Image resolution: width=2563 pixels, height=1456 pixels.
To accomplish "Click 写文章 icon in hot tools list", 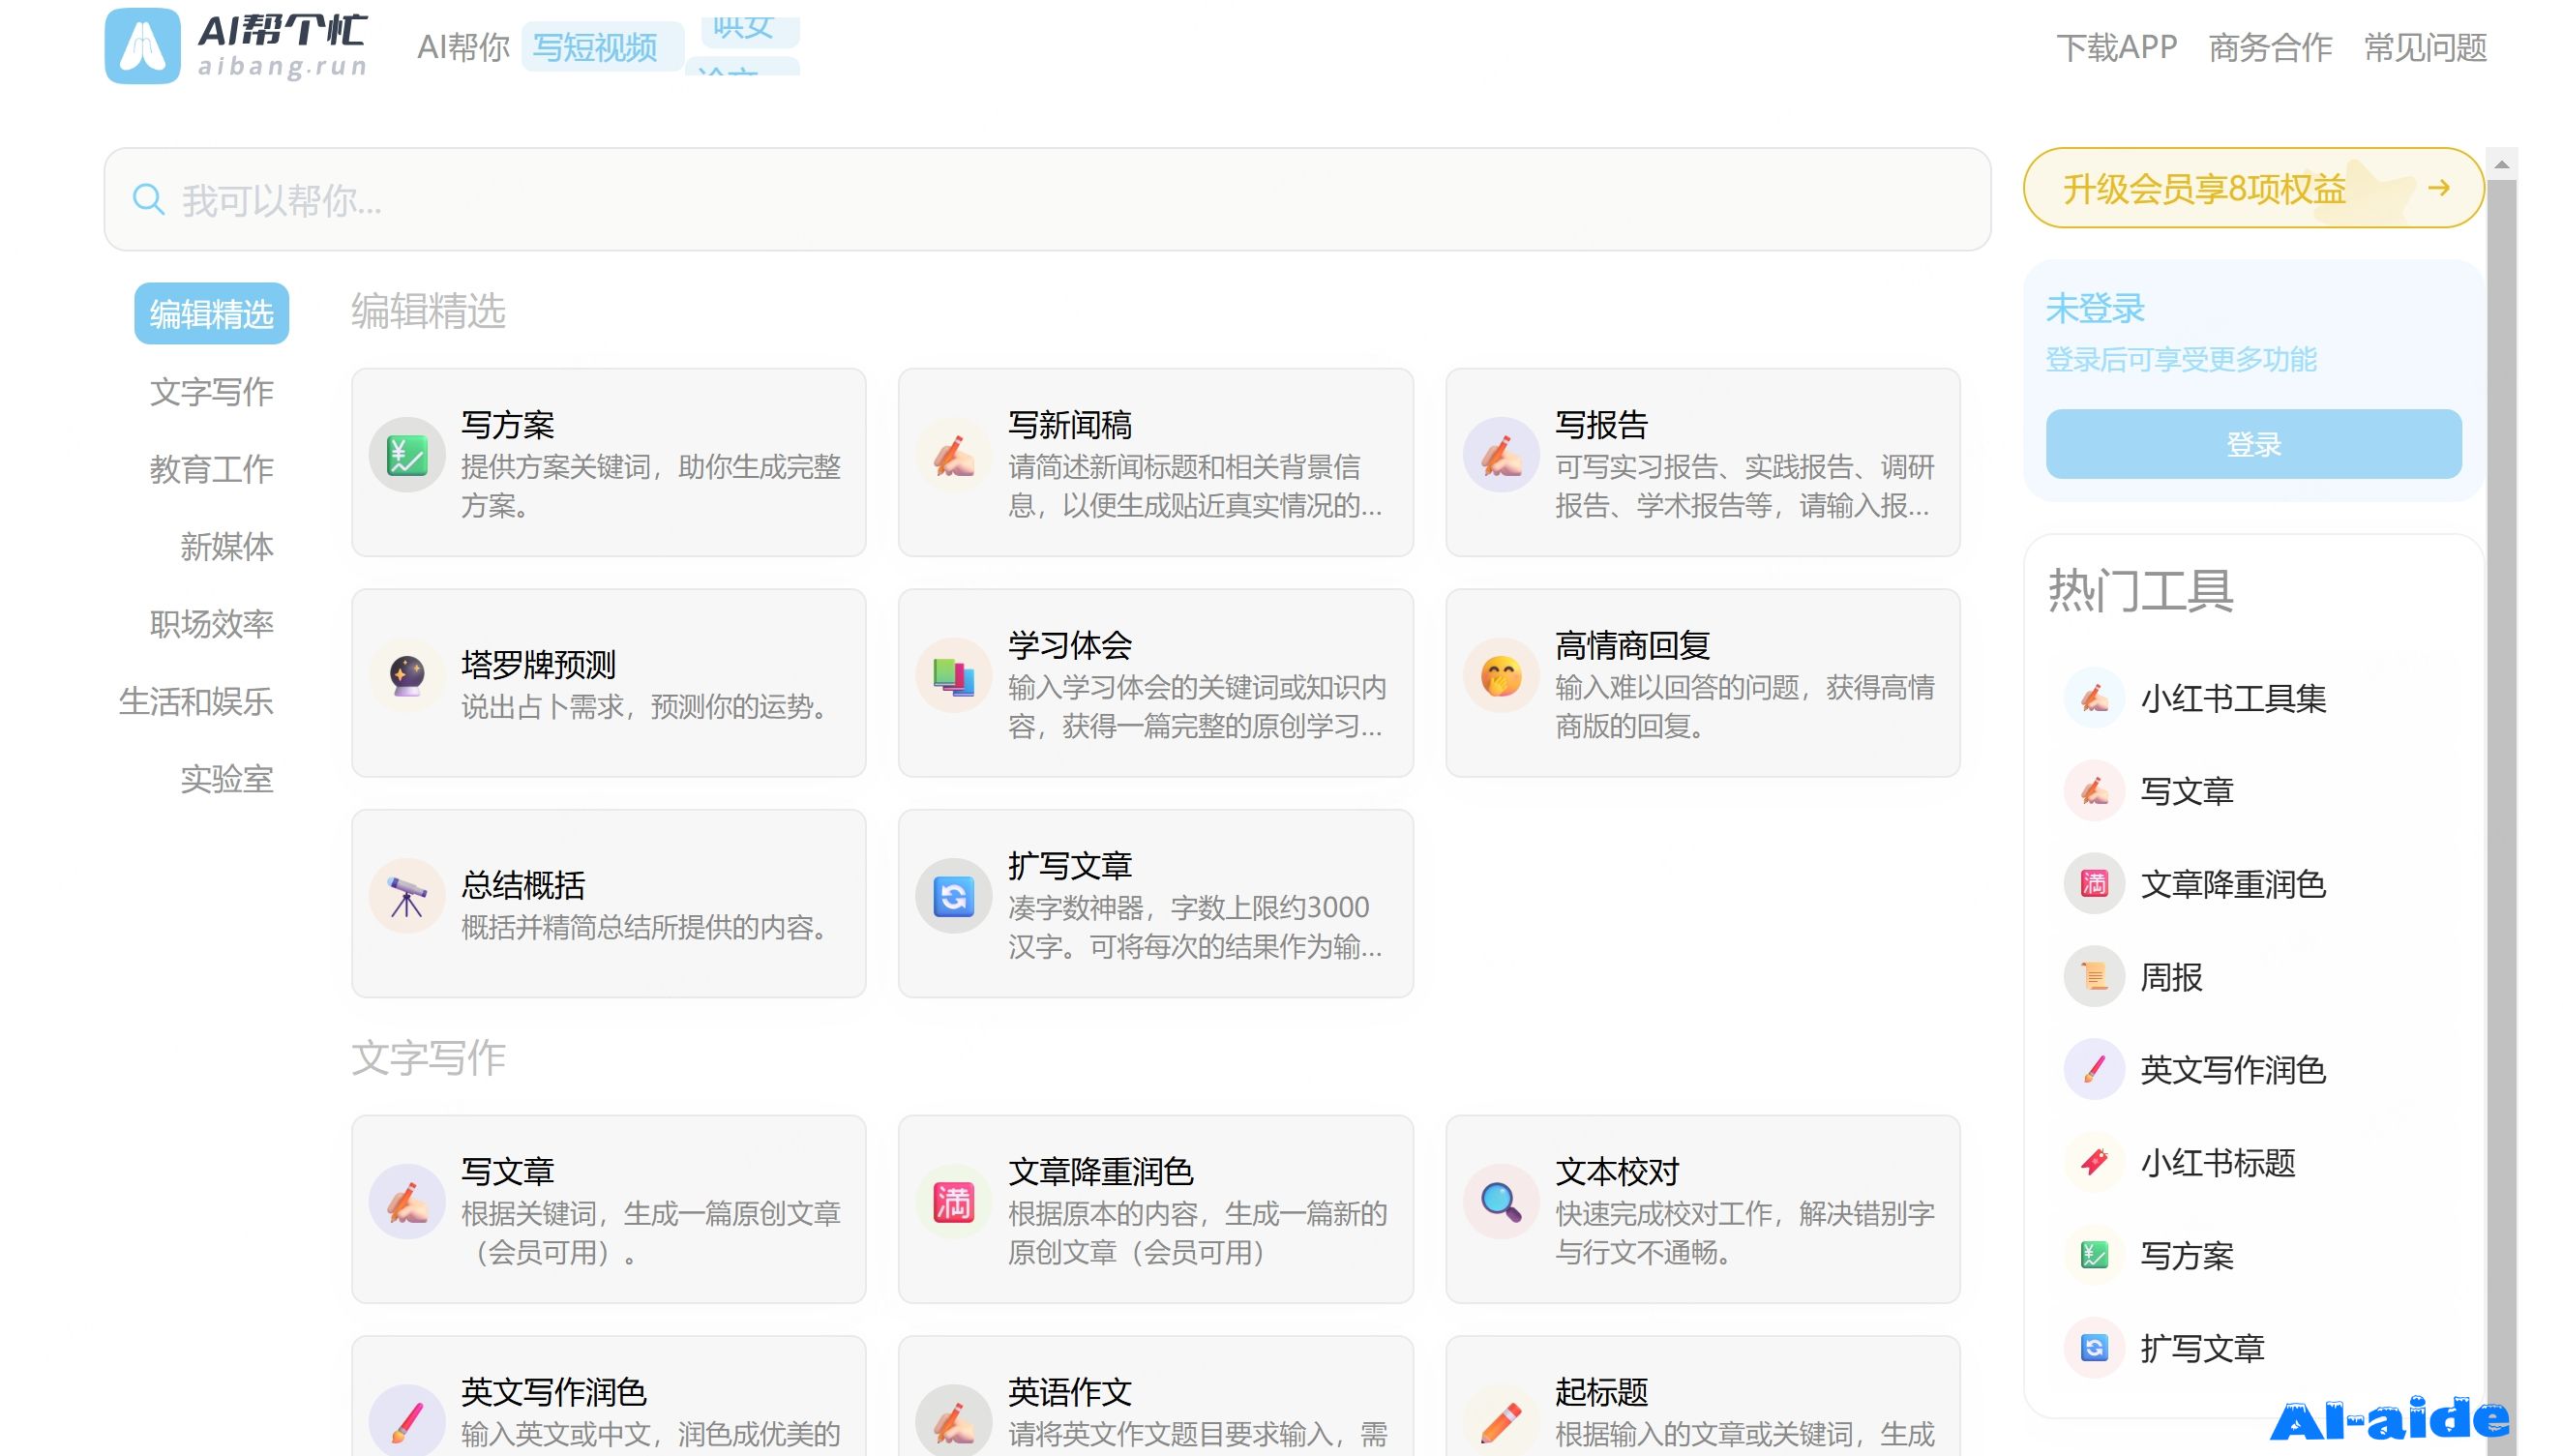I will [2094, 791].
